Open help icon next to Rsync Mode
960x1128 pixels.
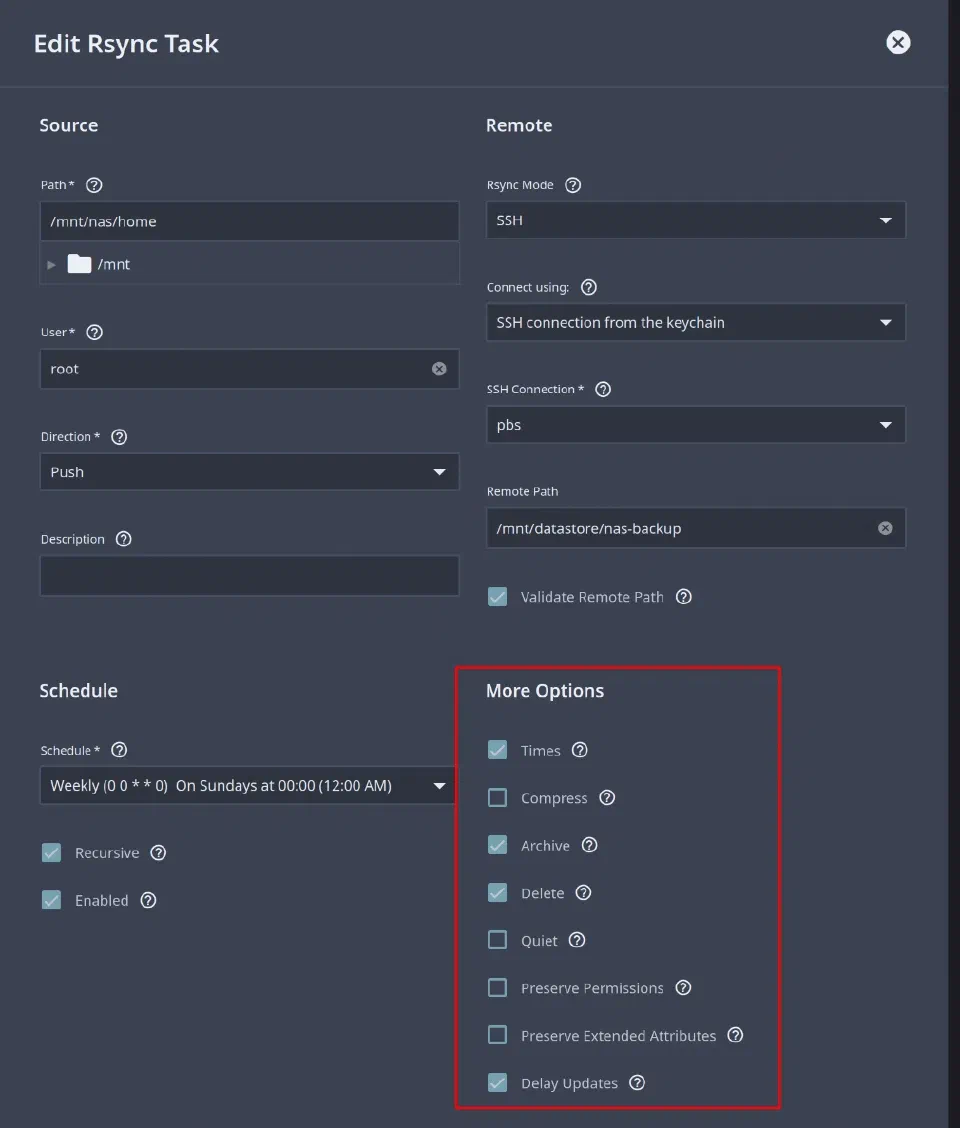pos(573,185)
